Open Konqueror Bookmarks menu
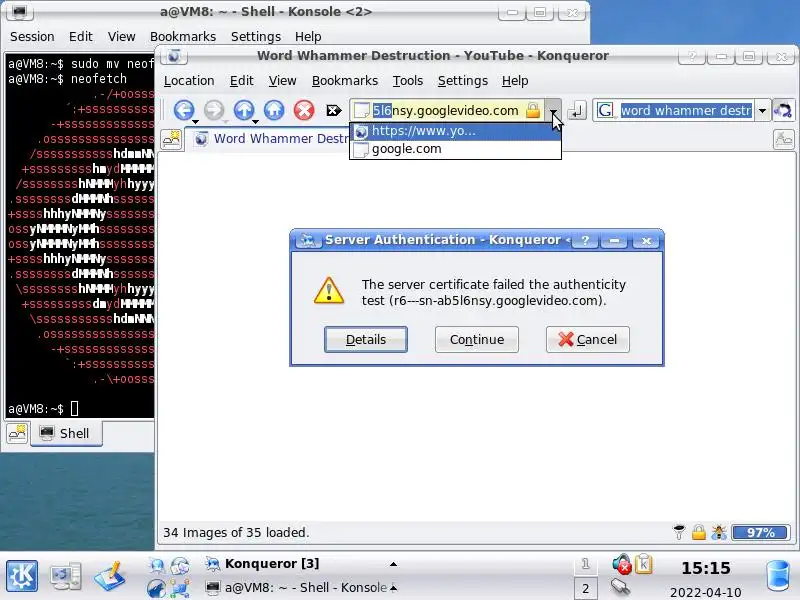This screenshot has width=800, height=600. coord(345,81)
